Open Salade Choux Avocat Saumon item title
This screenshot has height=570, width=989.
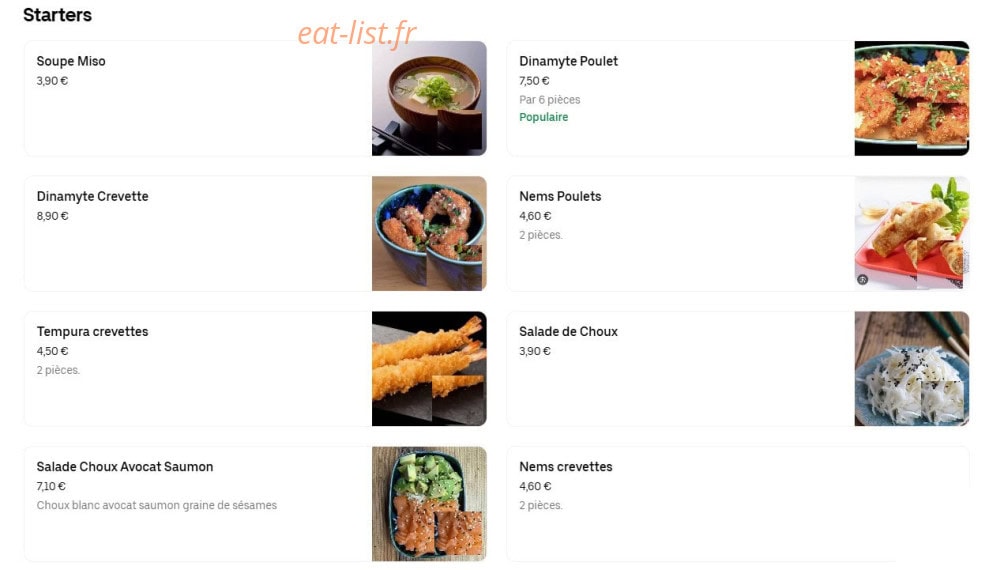click(124, 467)
